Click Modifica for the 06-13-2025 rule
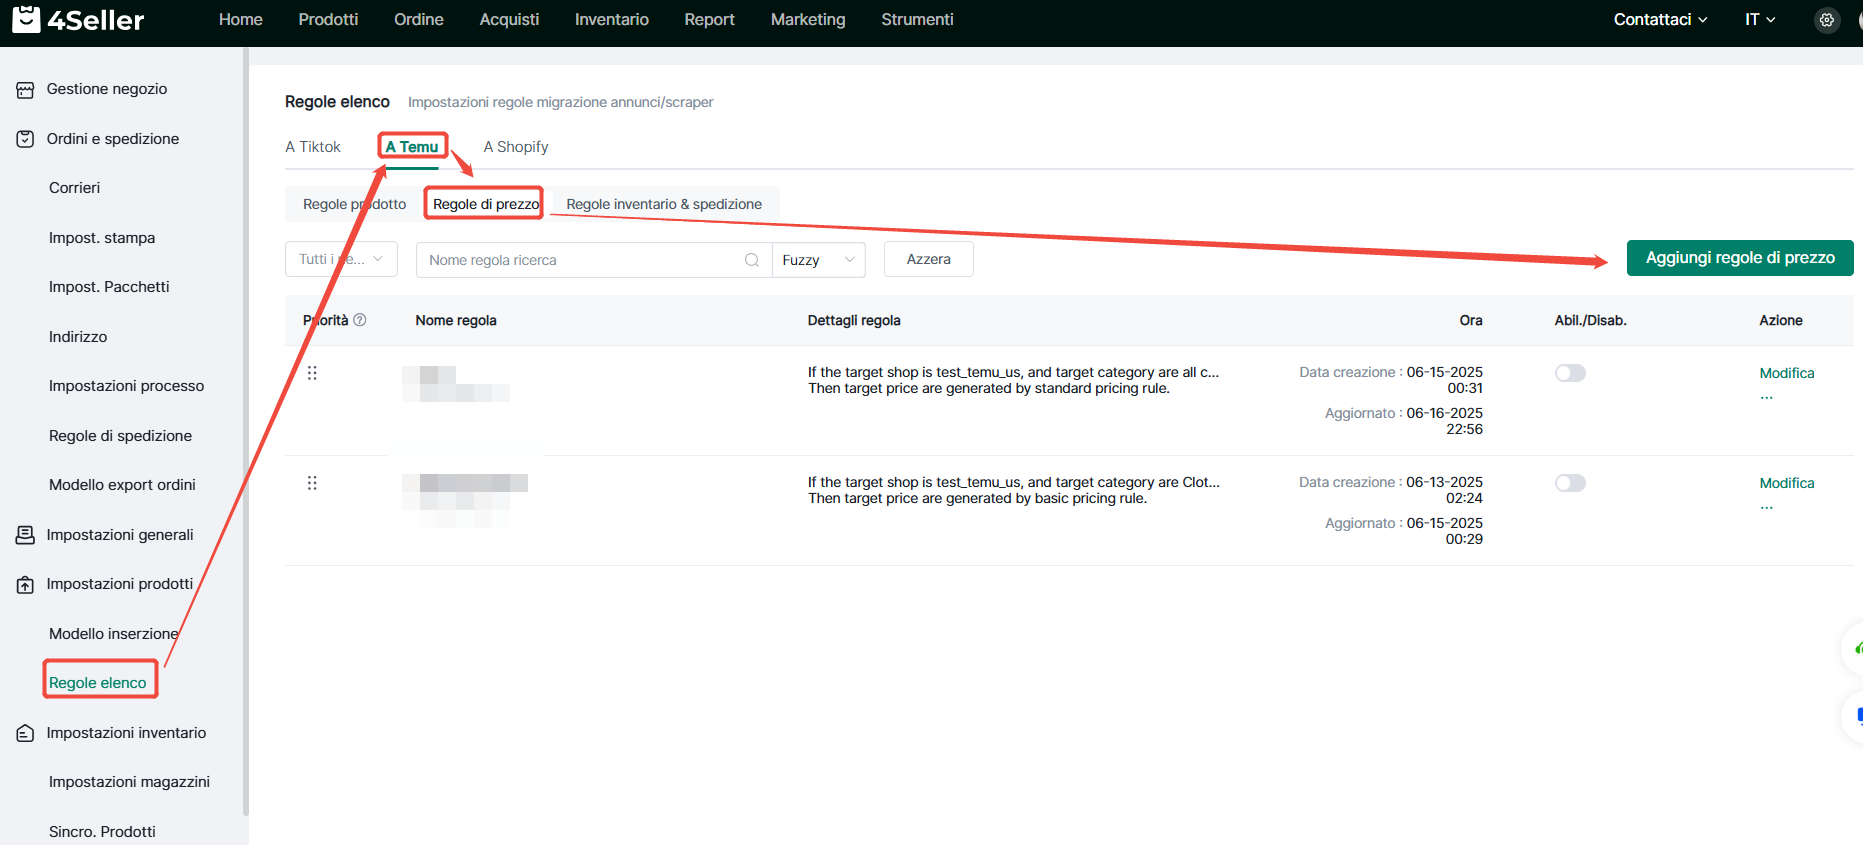This screenshot has width=1863, height=845. 1787,483
